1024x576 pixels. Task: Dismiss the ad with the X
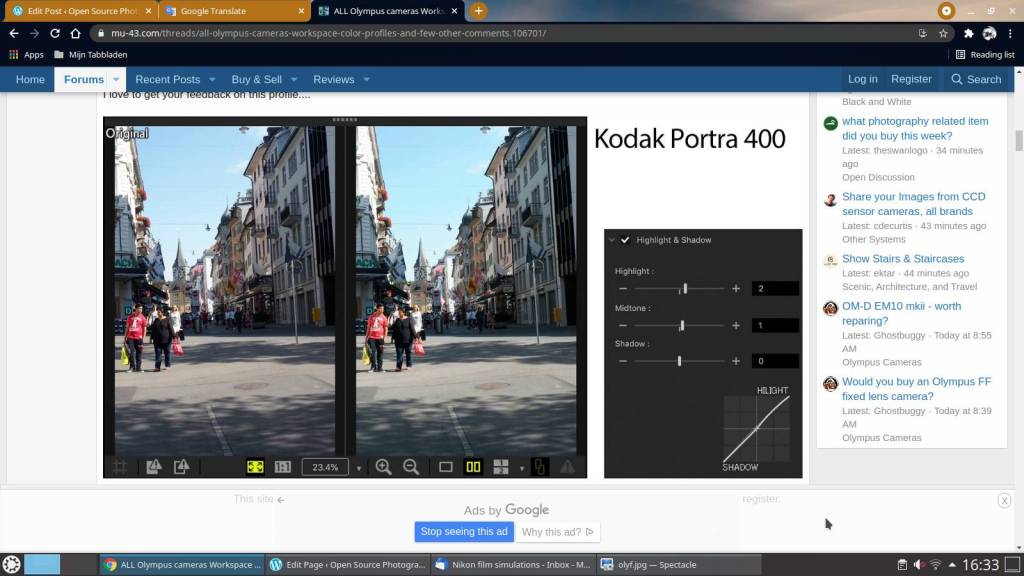click(1004, 500)
